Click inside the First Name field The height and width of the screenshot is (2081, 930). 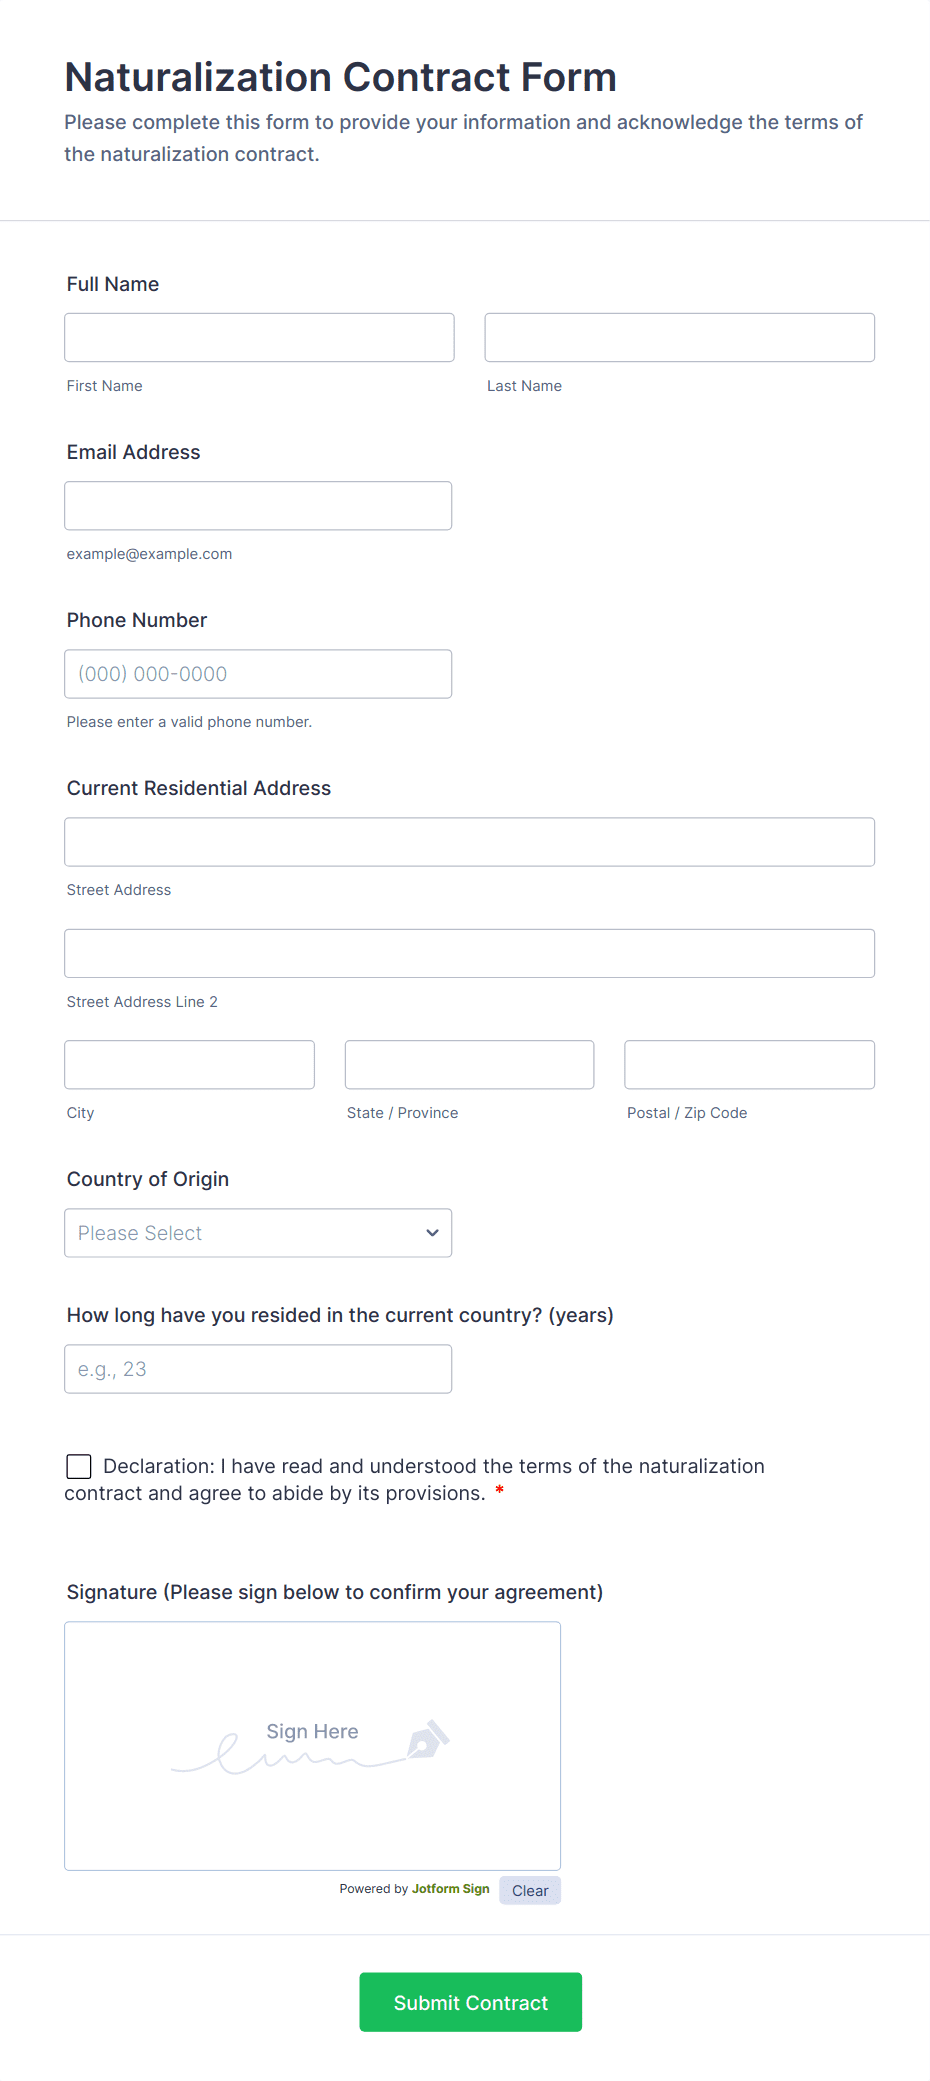pos(258,337)
